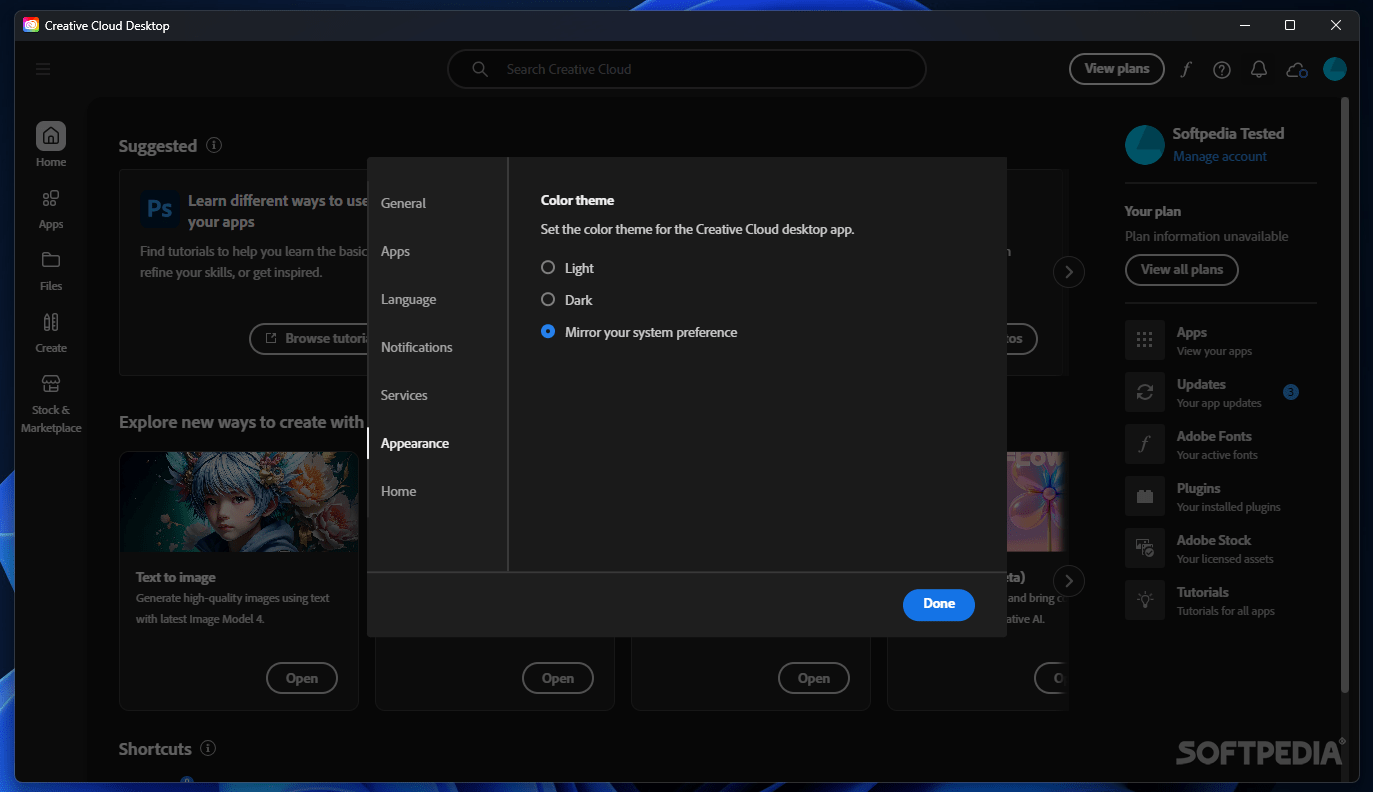Open the Manage account link
Viewport: 1373px width, 792px height.
[1220, 157]
